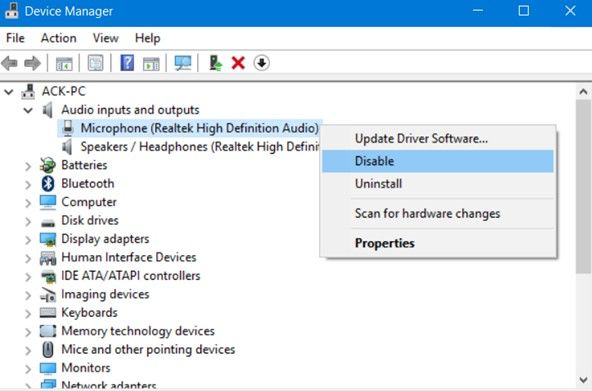Click the Disable down-arrow toolbar icon
This screenshot has width=592, height=391.
point(262,63)
